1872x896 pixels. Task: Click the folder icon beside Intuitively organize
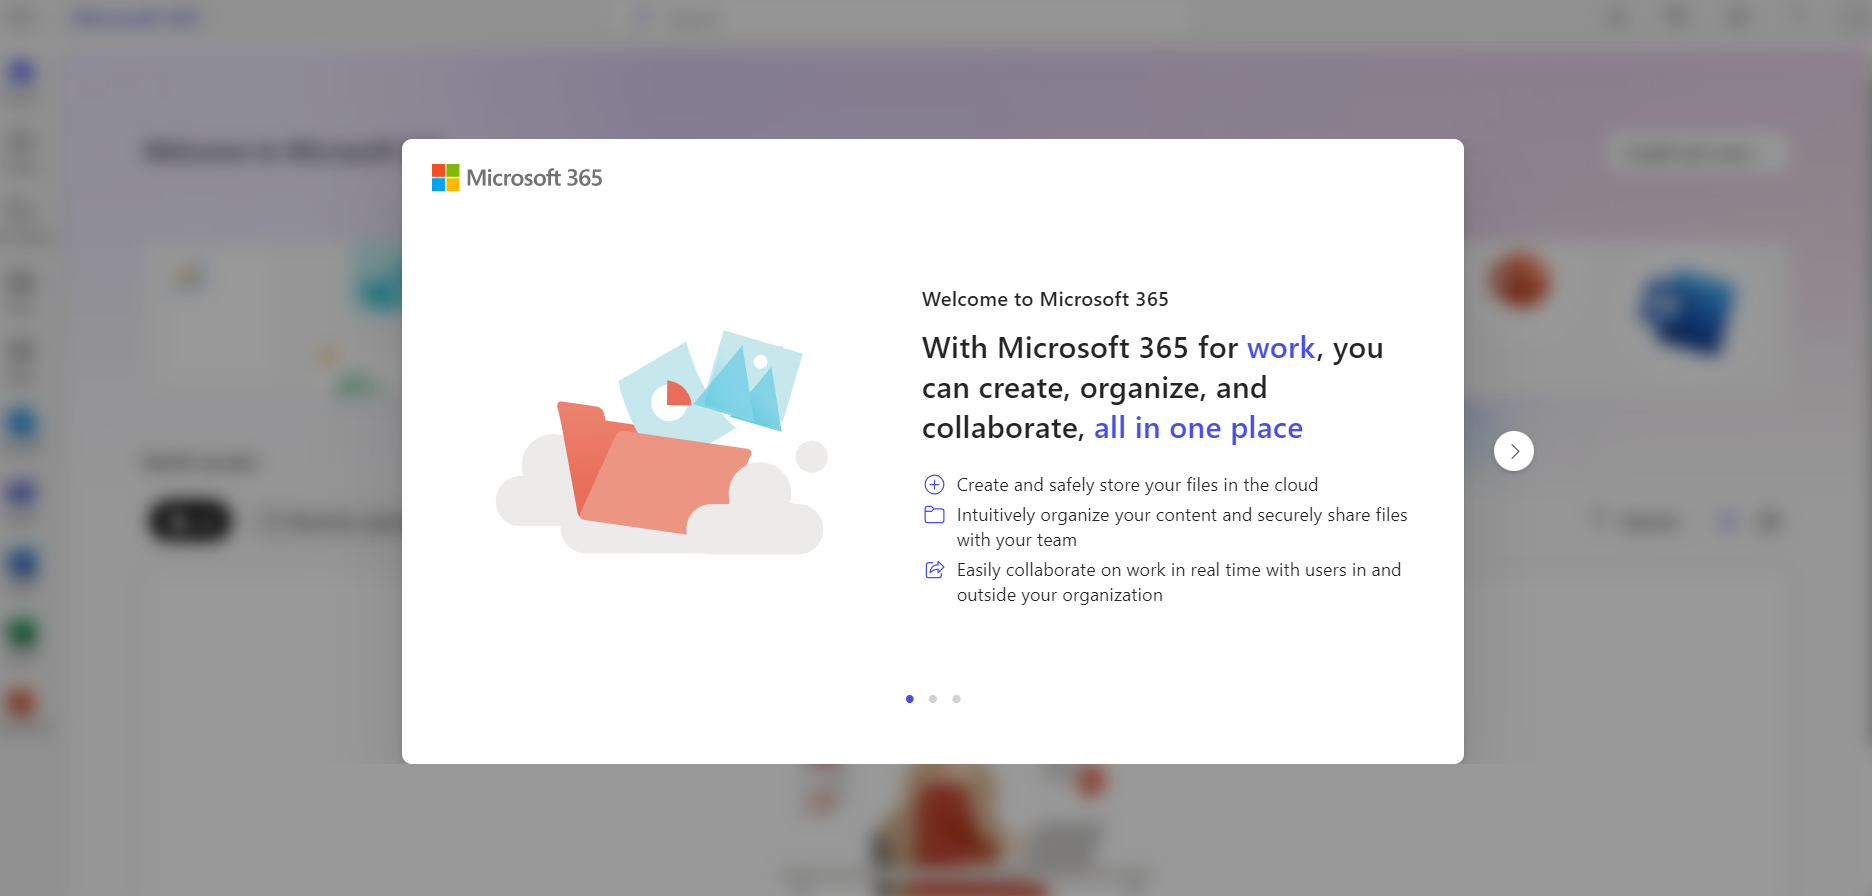934,515
